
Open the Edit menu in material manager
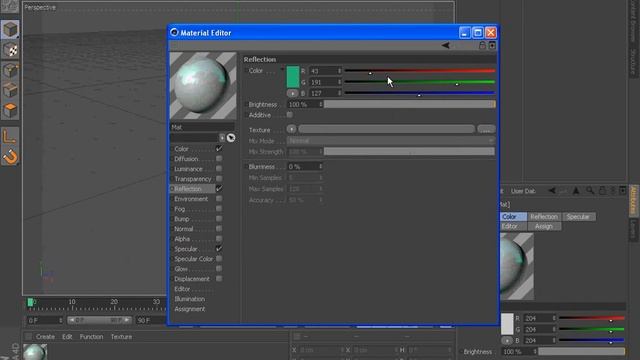coord(67,337)
